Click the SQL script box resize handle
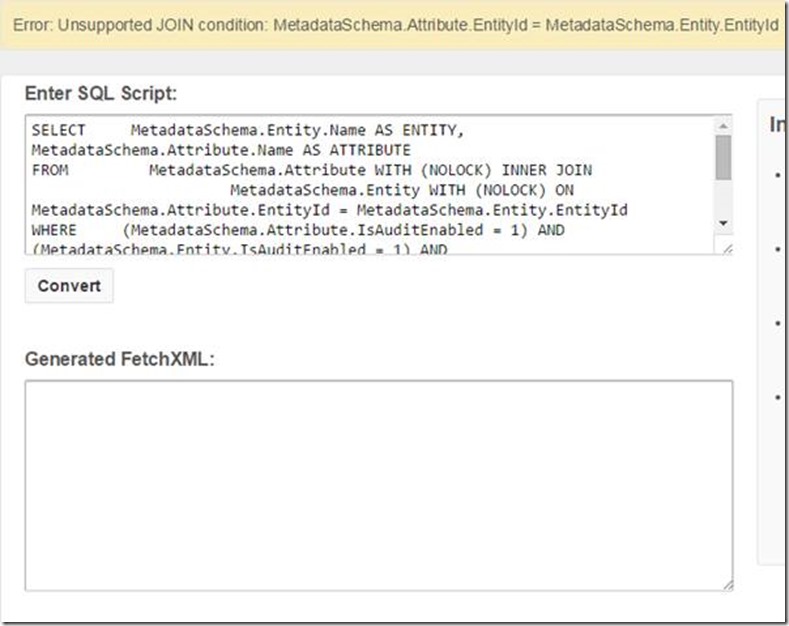This screenshot has height=626, width=789. coord(726,248)
